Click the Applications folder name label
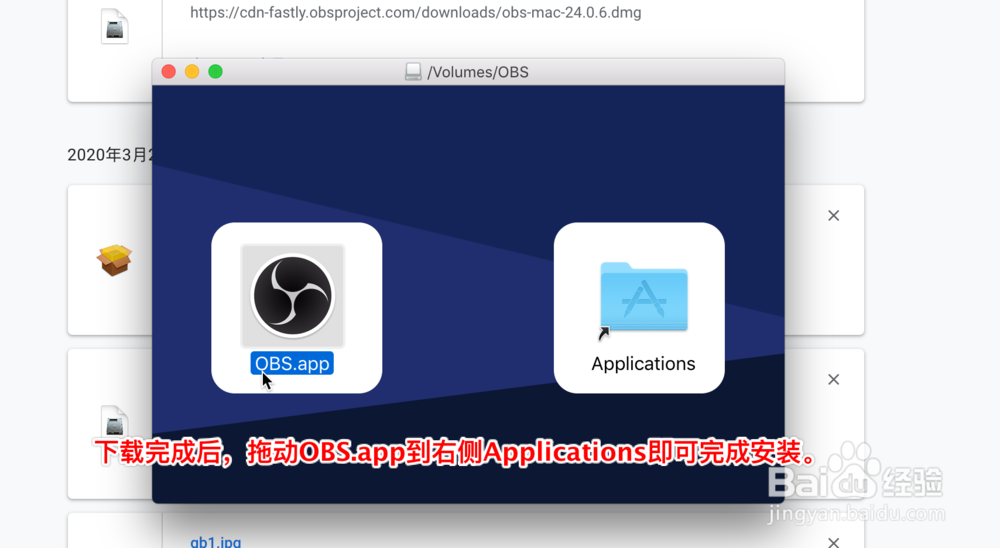 tap(643, 364)
